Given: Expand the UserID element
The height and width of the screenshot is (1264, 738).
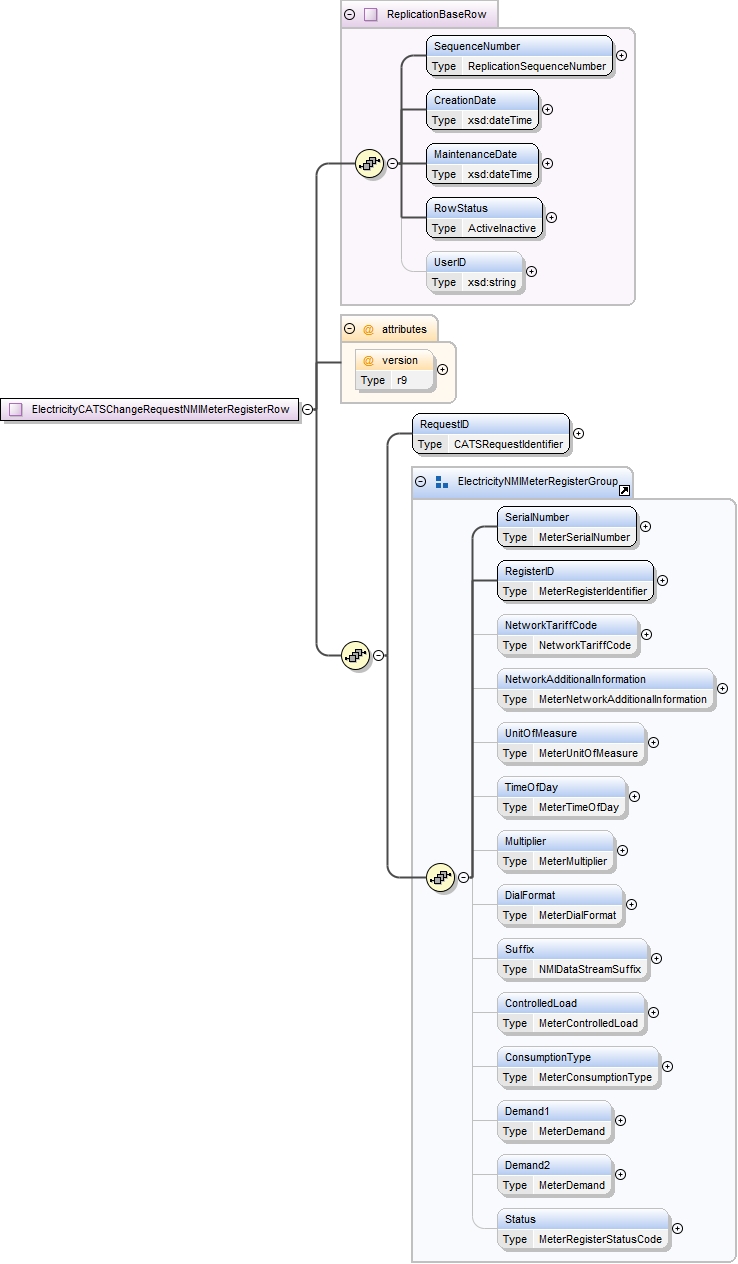Looking at the screenshot, I should pyautogui.click(x=531, y=272).
